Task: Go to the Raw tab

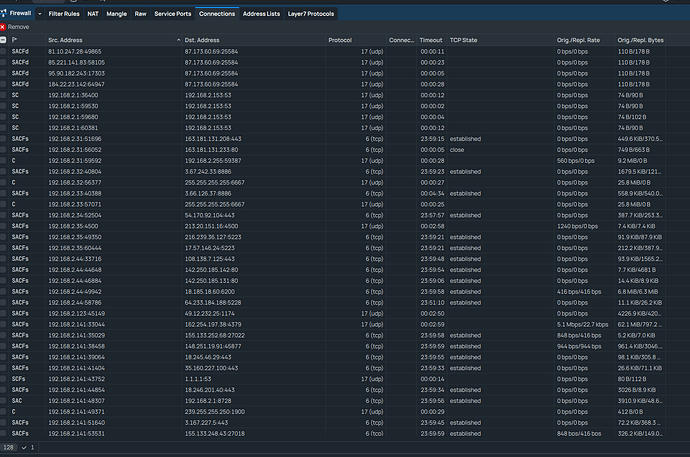Action: 140,14
